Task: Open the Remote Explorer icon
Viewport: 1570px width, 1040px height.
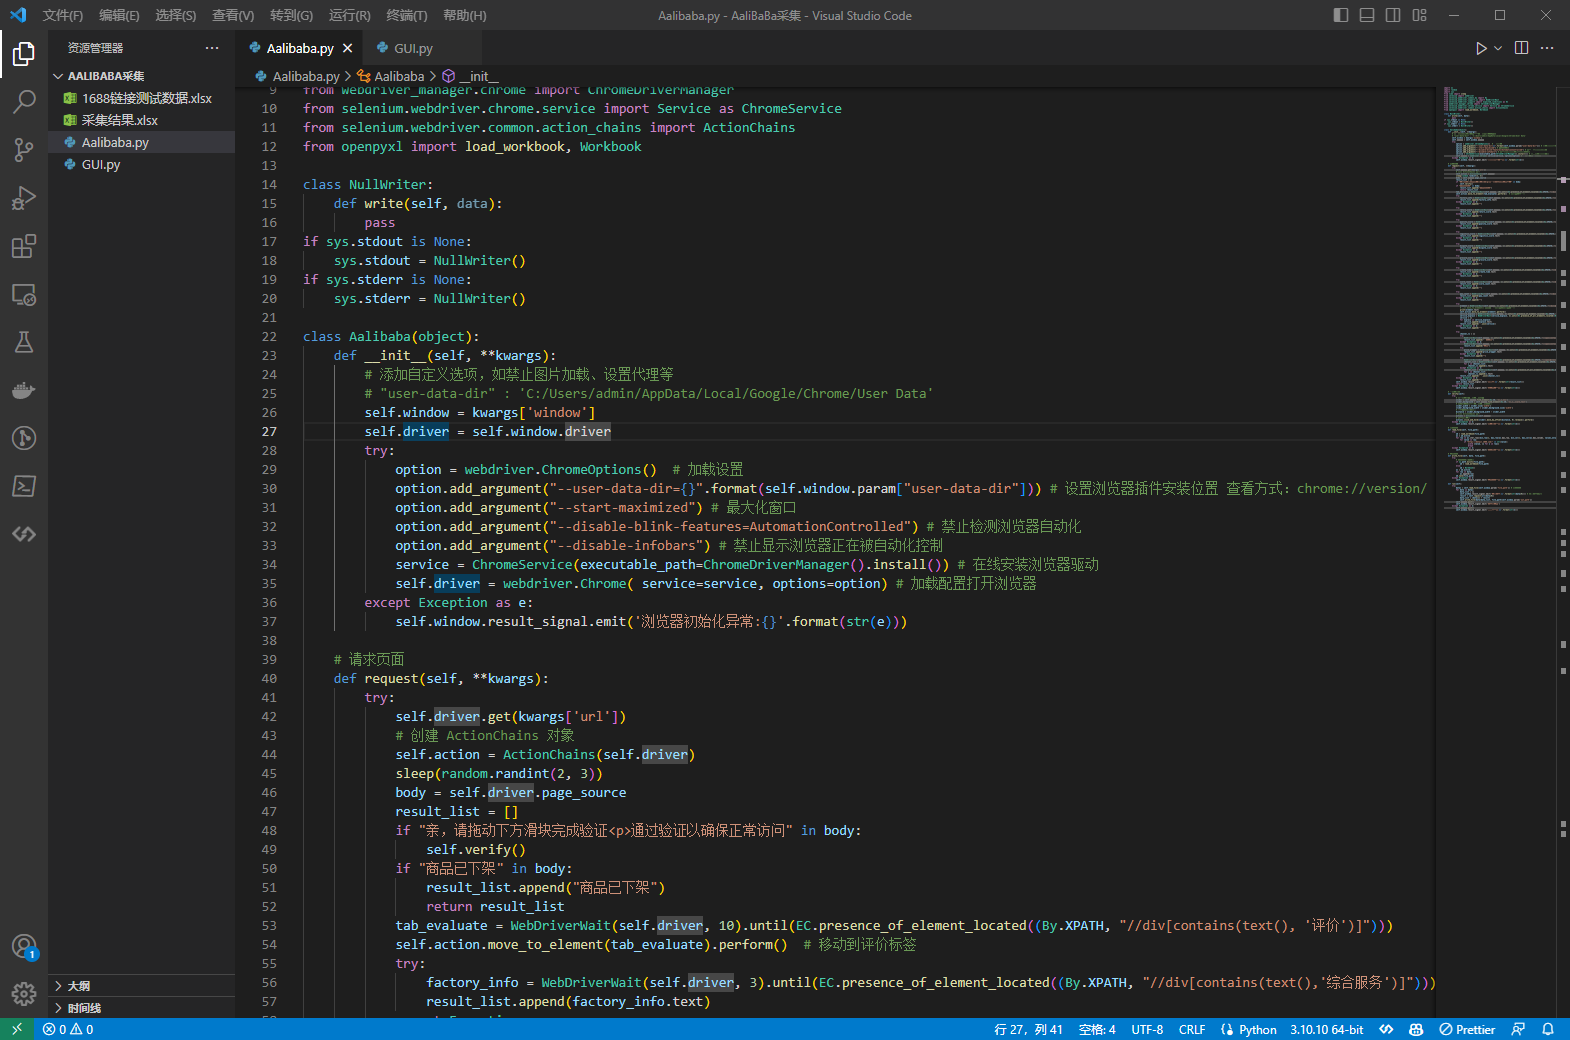Action: (24, 294)
